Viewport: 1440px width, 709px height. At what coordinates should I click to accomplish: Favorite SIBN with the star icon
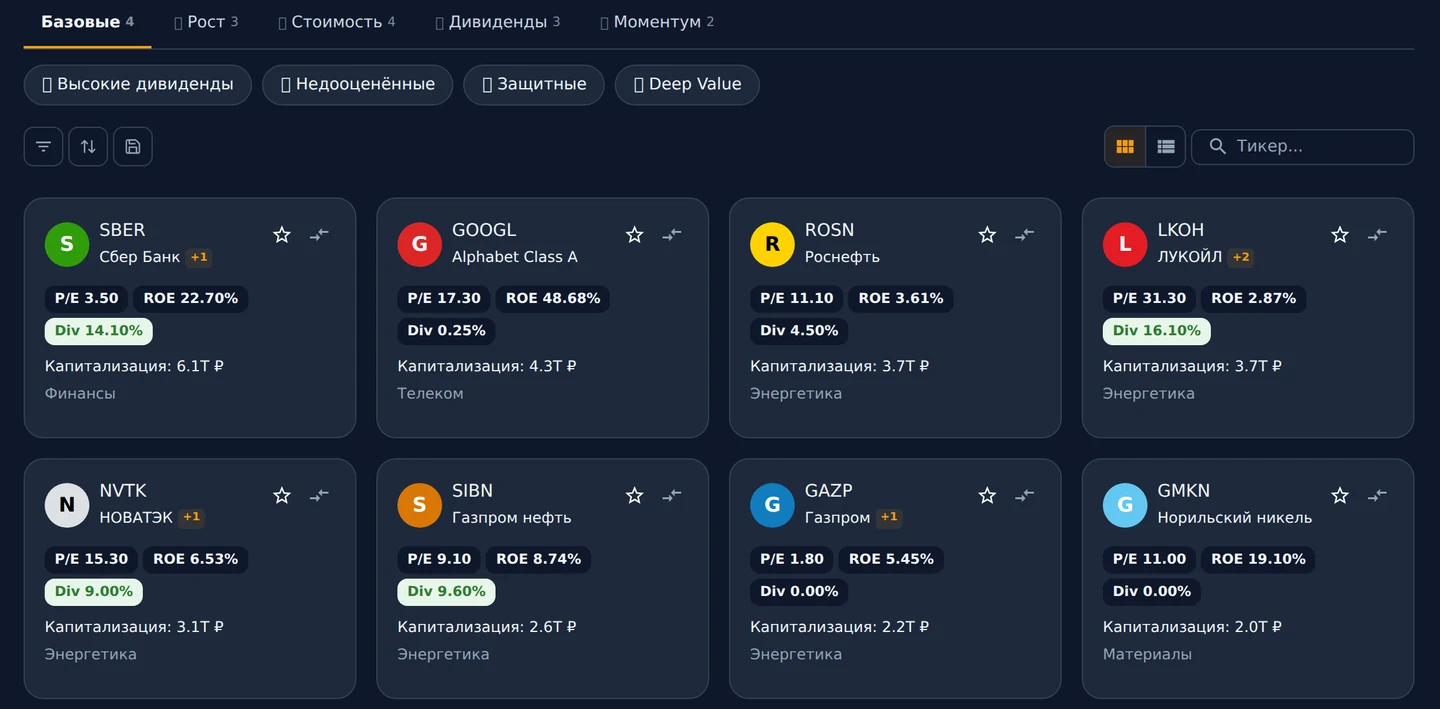click(634, 496)
